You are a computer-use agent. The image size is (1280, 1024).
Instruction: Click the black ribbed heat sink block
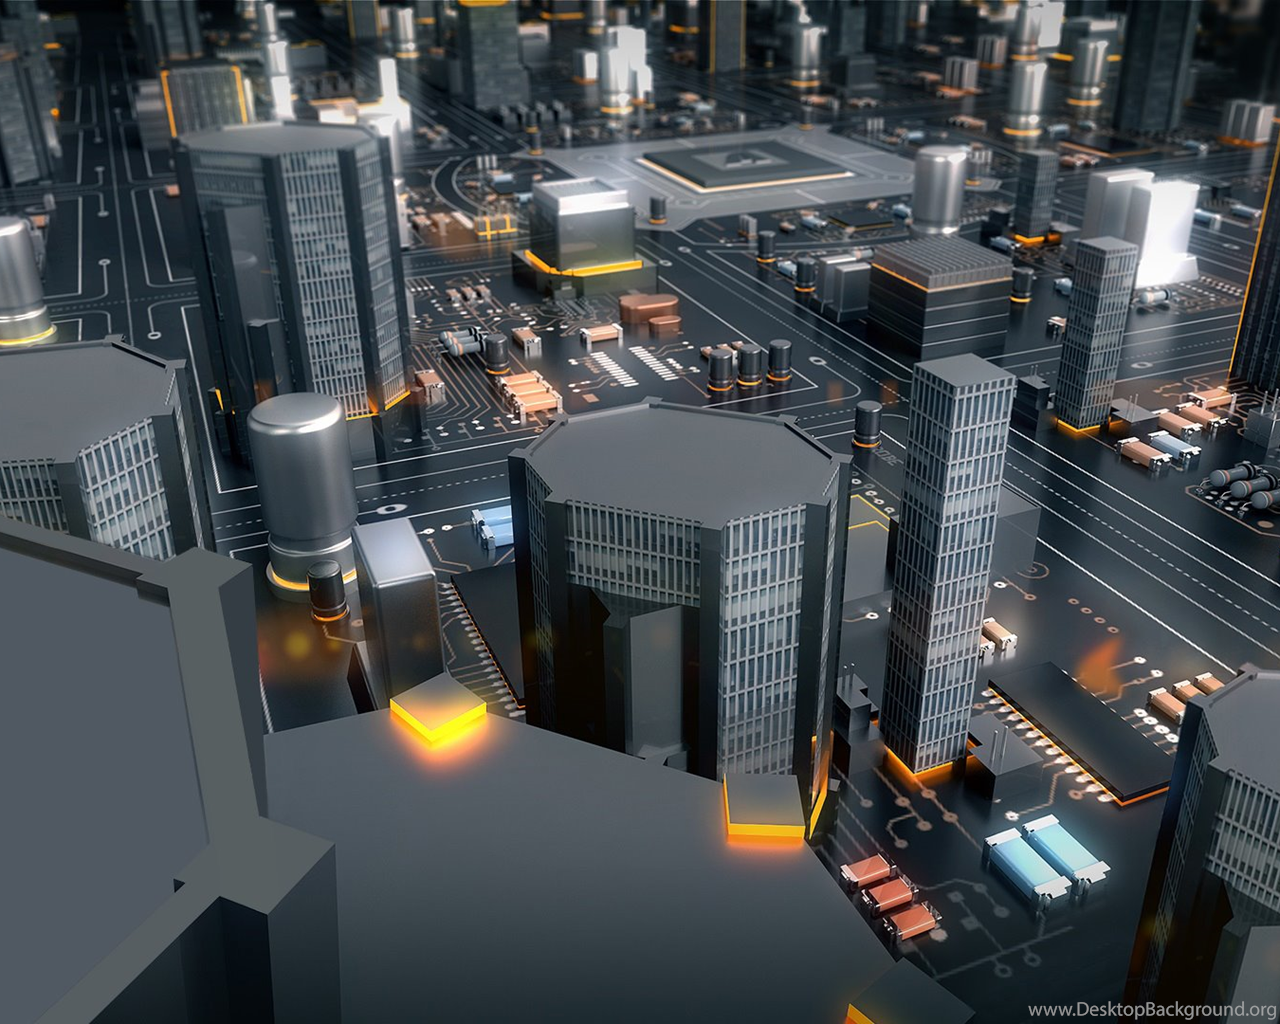[939, 295]
